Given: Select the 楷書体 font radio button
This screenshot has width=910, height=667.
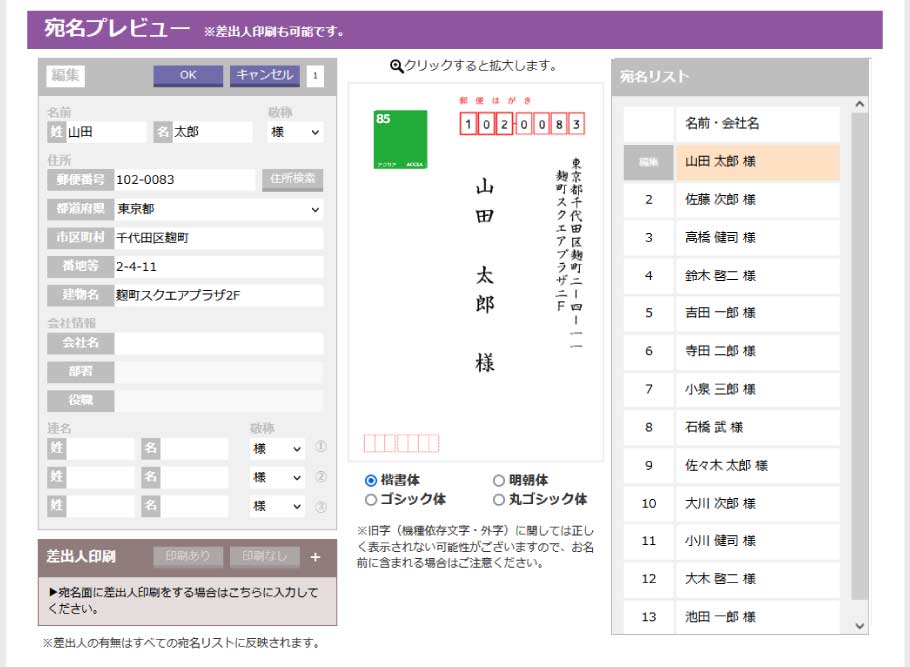Looking at the screenshot, I should [x=371, y=480].
